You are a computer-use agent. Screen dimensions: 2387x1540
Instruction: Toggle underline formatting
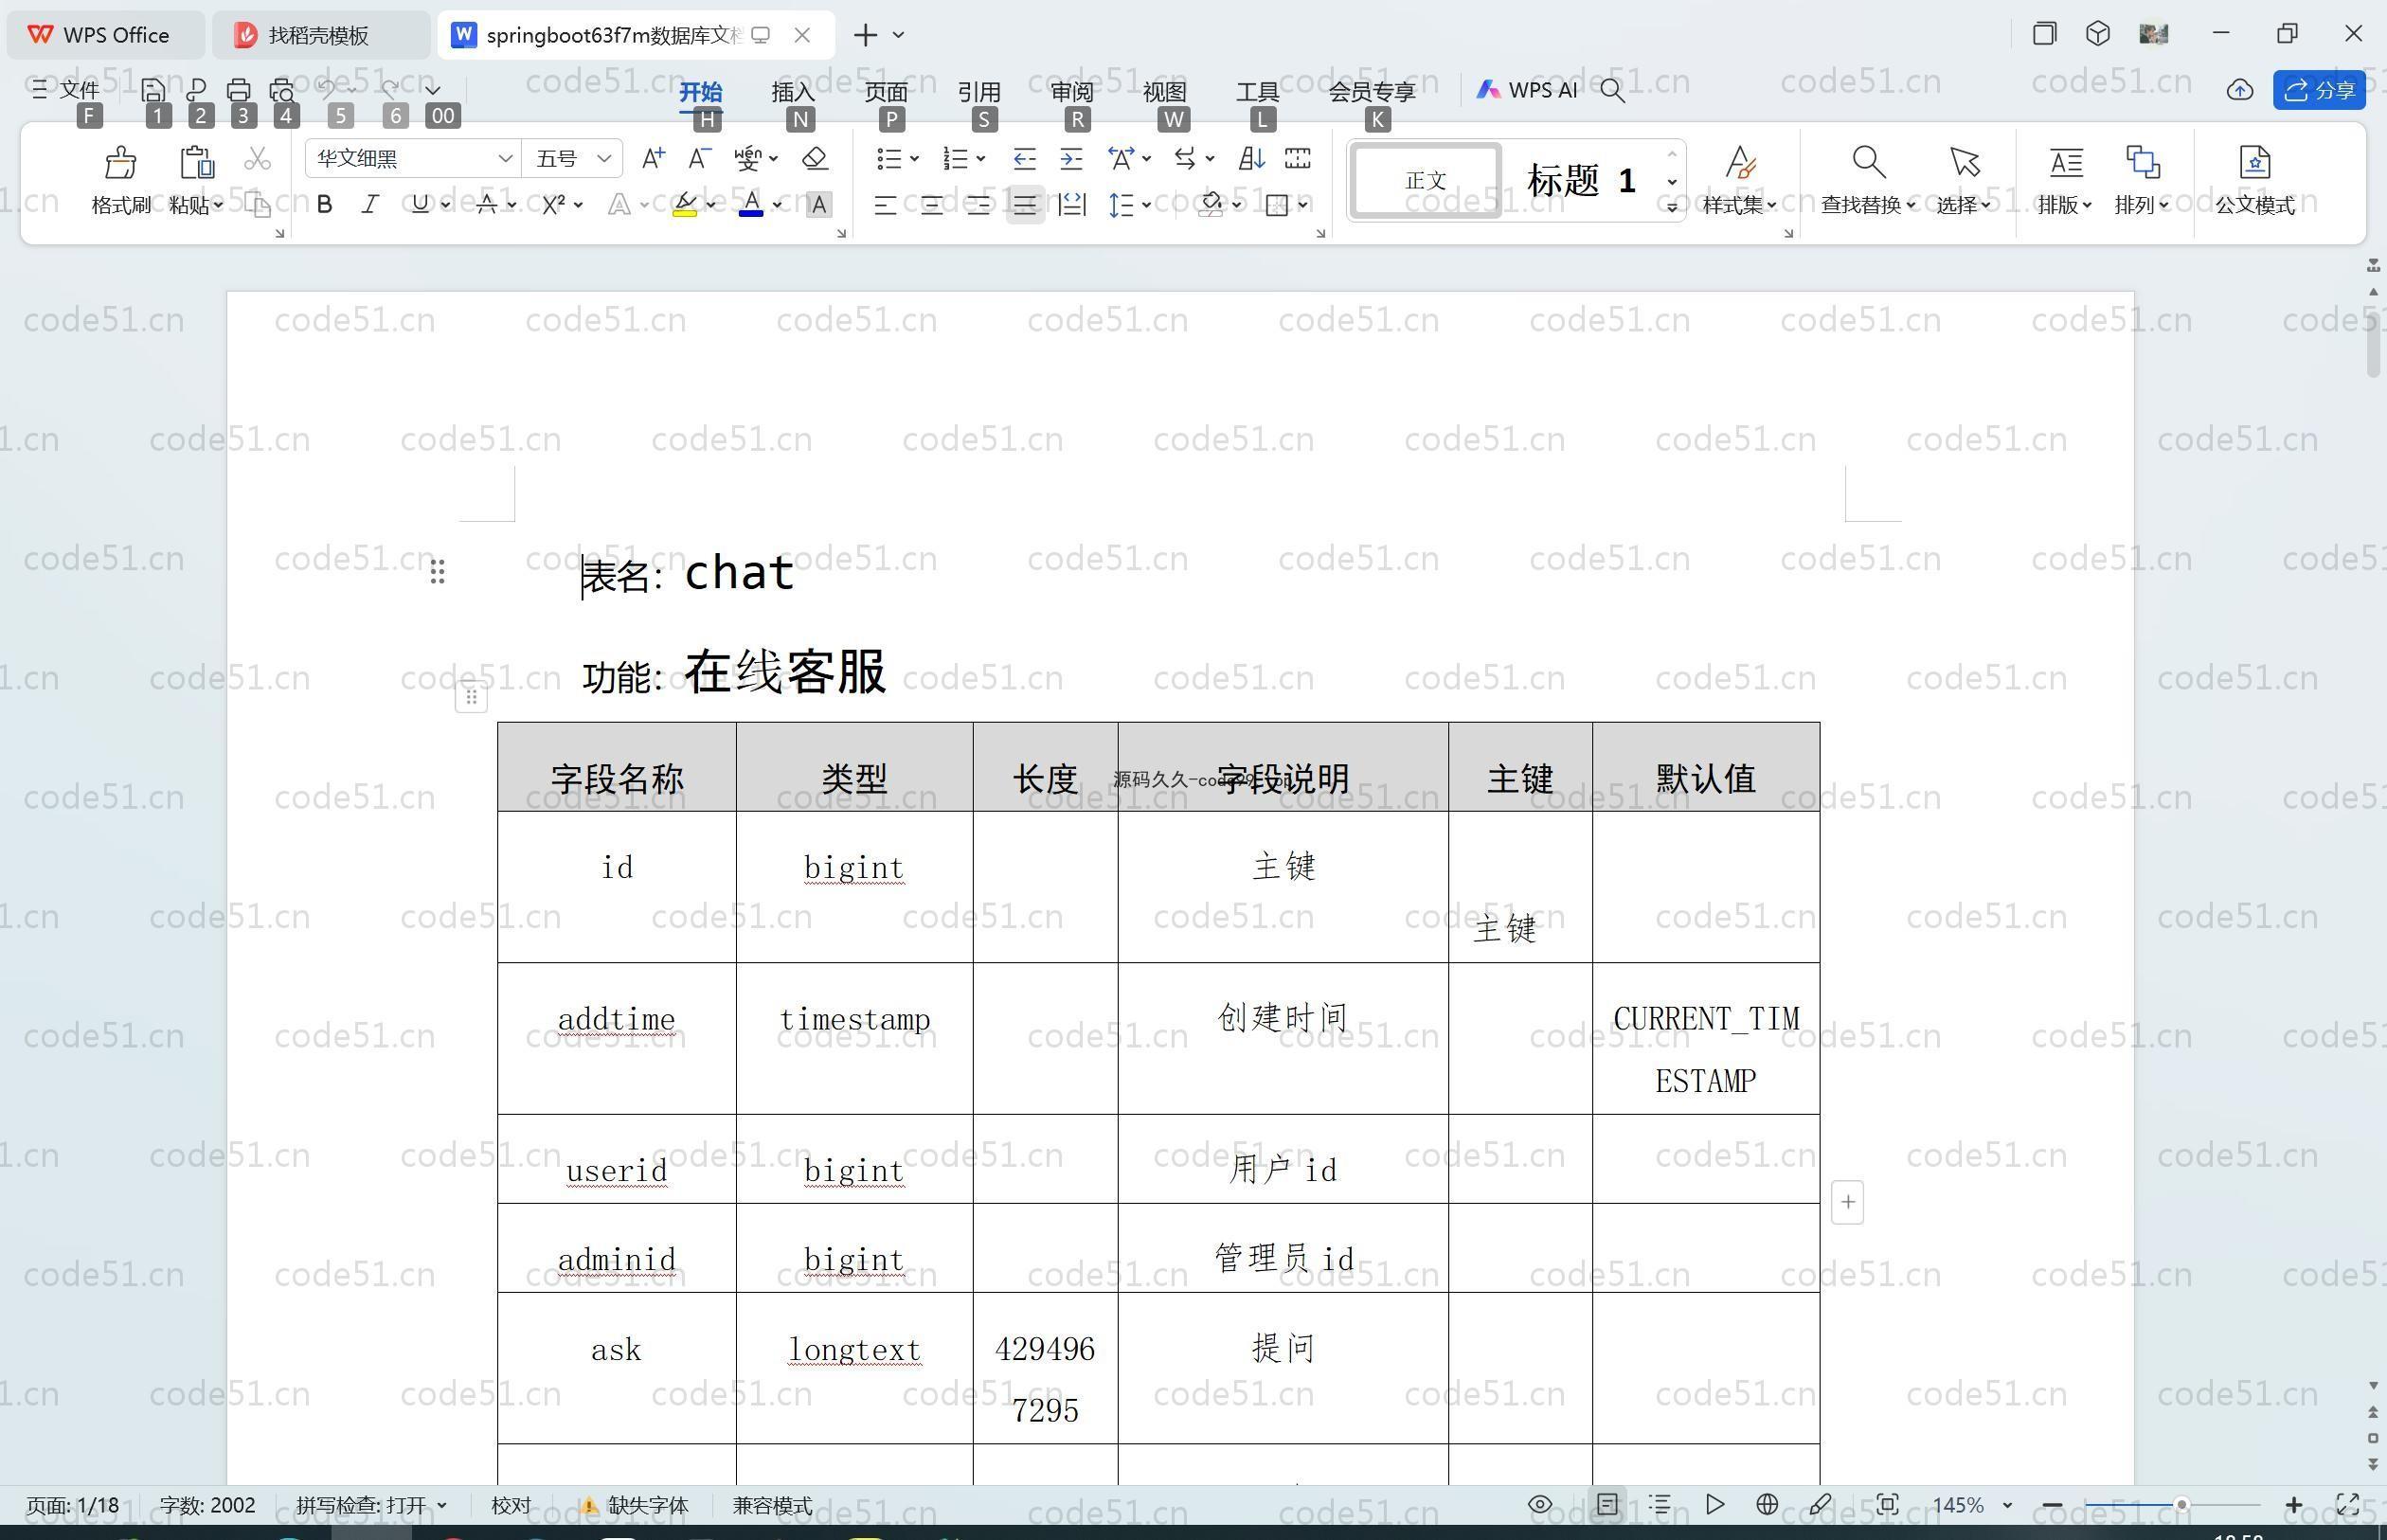pos(420,205)
